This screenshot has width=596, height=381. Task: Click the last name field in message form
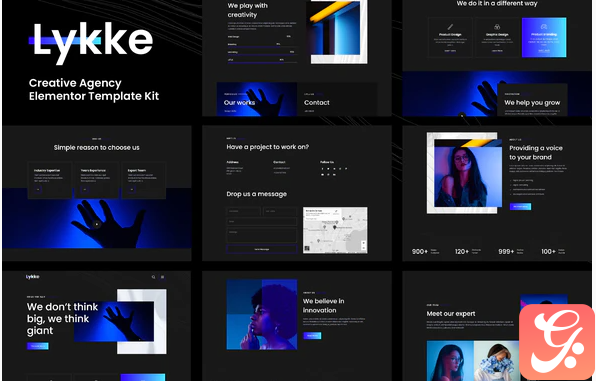point(280,211)
